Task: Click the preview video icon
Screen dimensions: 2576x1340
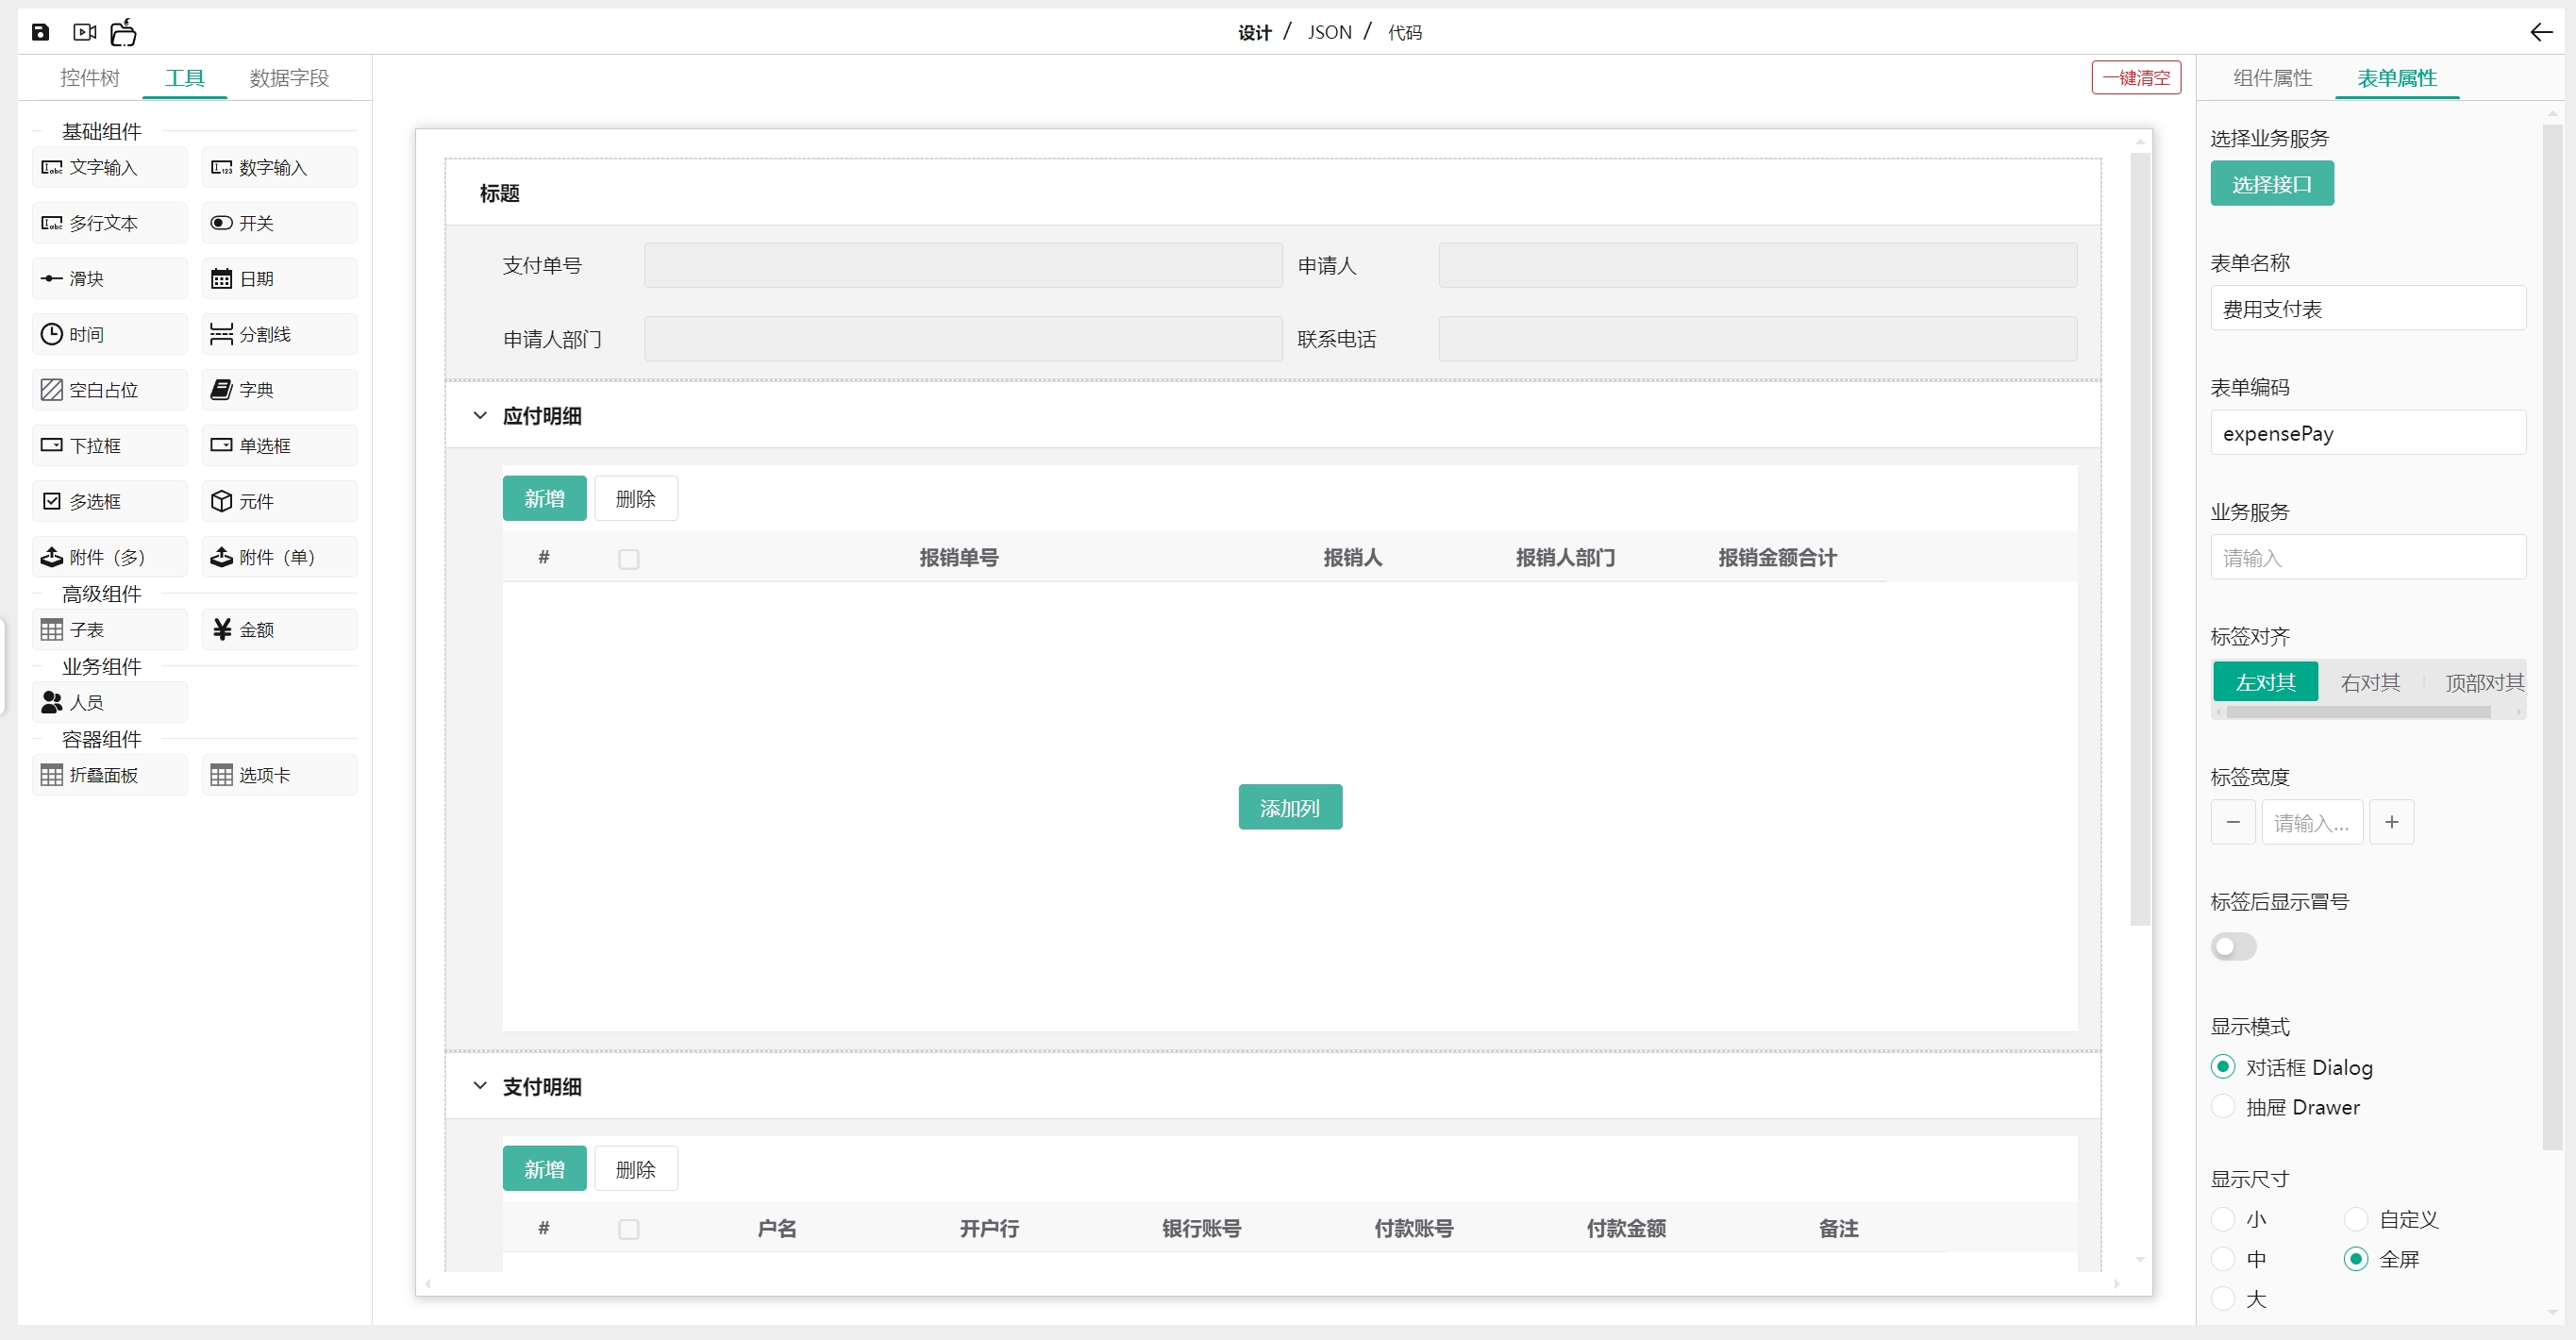Action: point(85,32)
